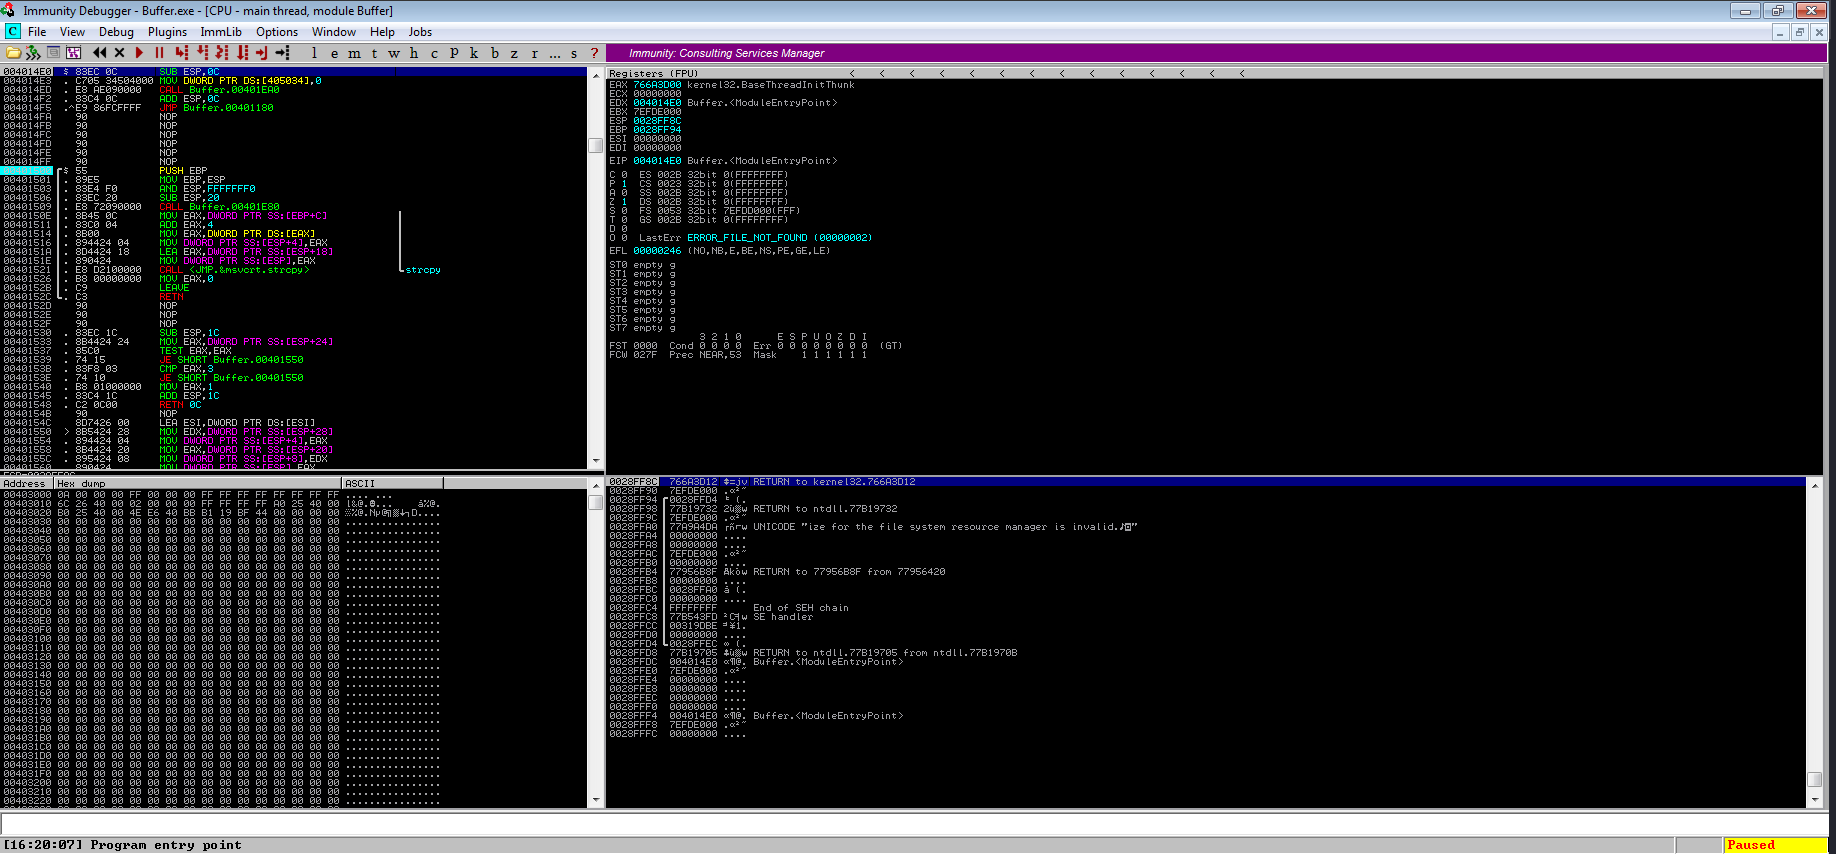The height and width of the screenshot is (854, 1836).
Task: Click the Immunity Consulting Services Manager banner
Action: tap(726, 53)
